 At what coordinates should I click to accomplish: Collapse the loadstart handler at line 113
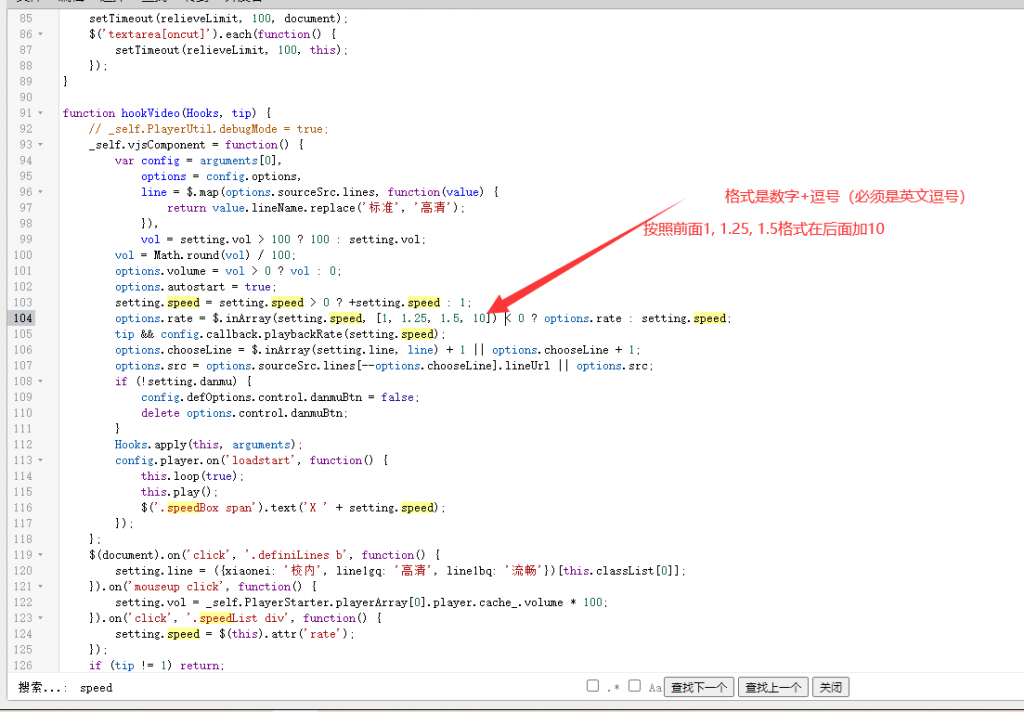pyautogui.click(x=40, y=460)
